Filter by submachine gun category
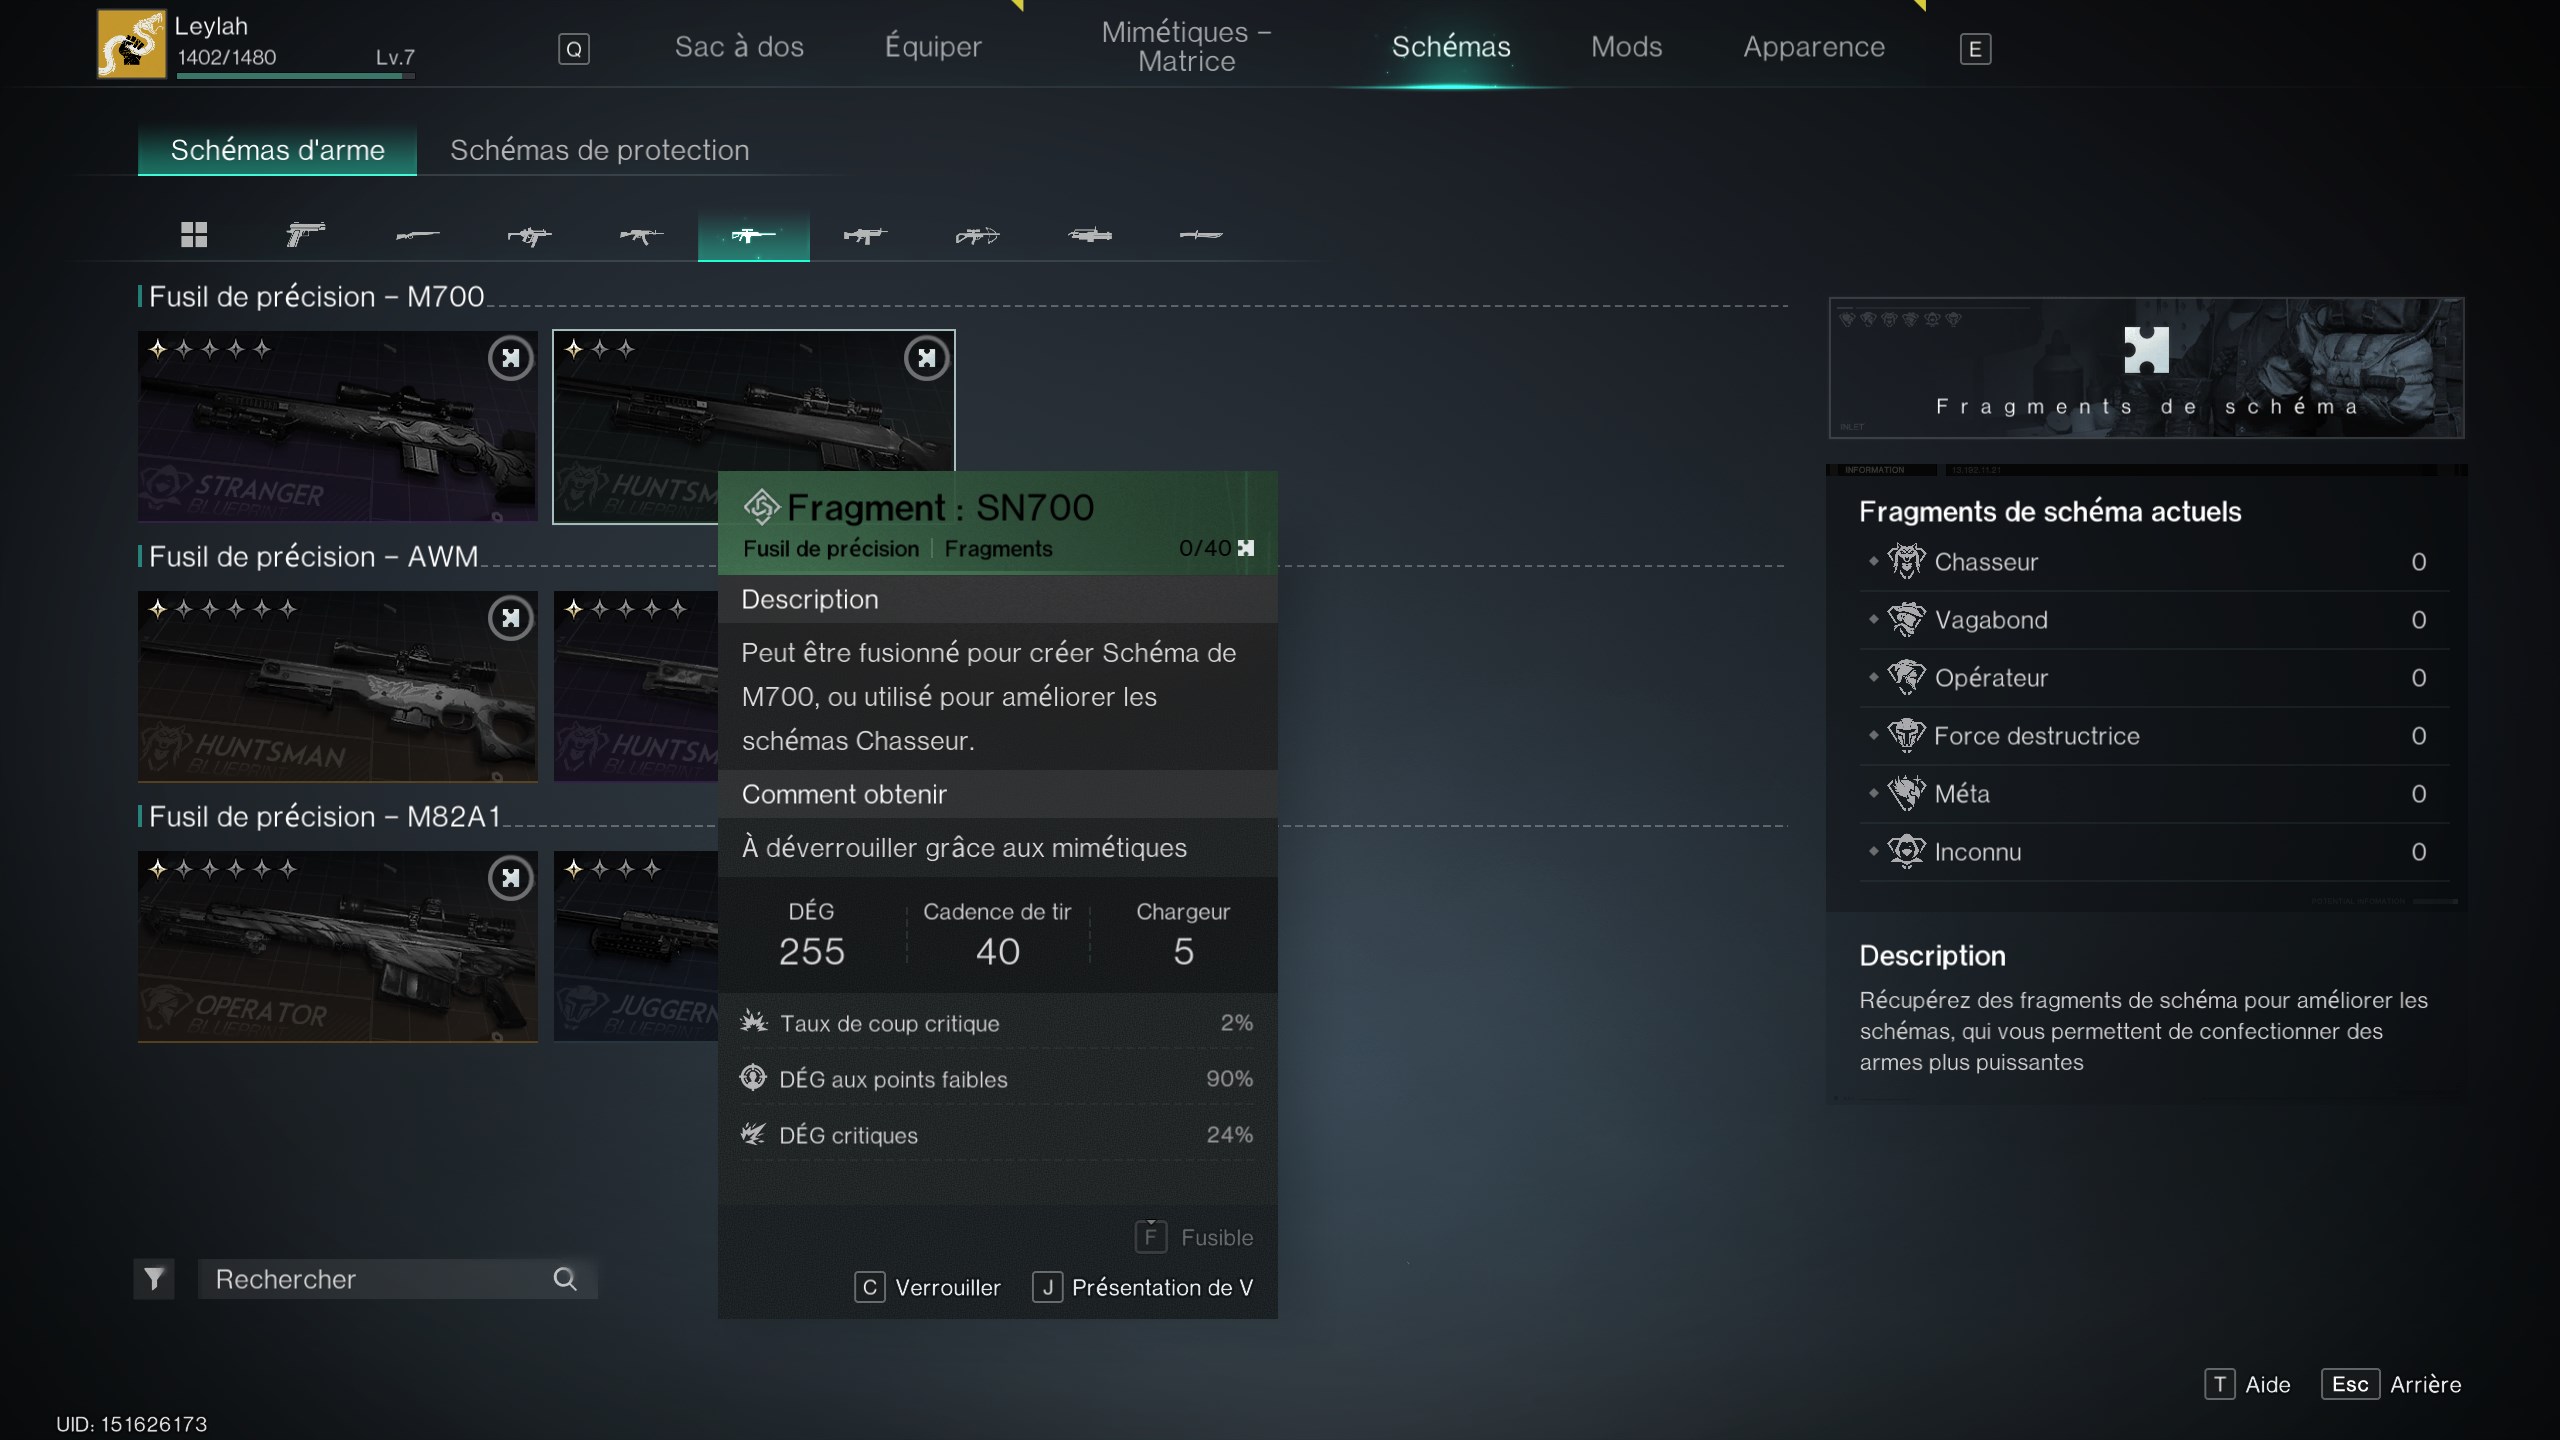The width and height of the screenshot is (2560, 1440). pyautogui.click(x=529, y=235)
